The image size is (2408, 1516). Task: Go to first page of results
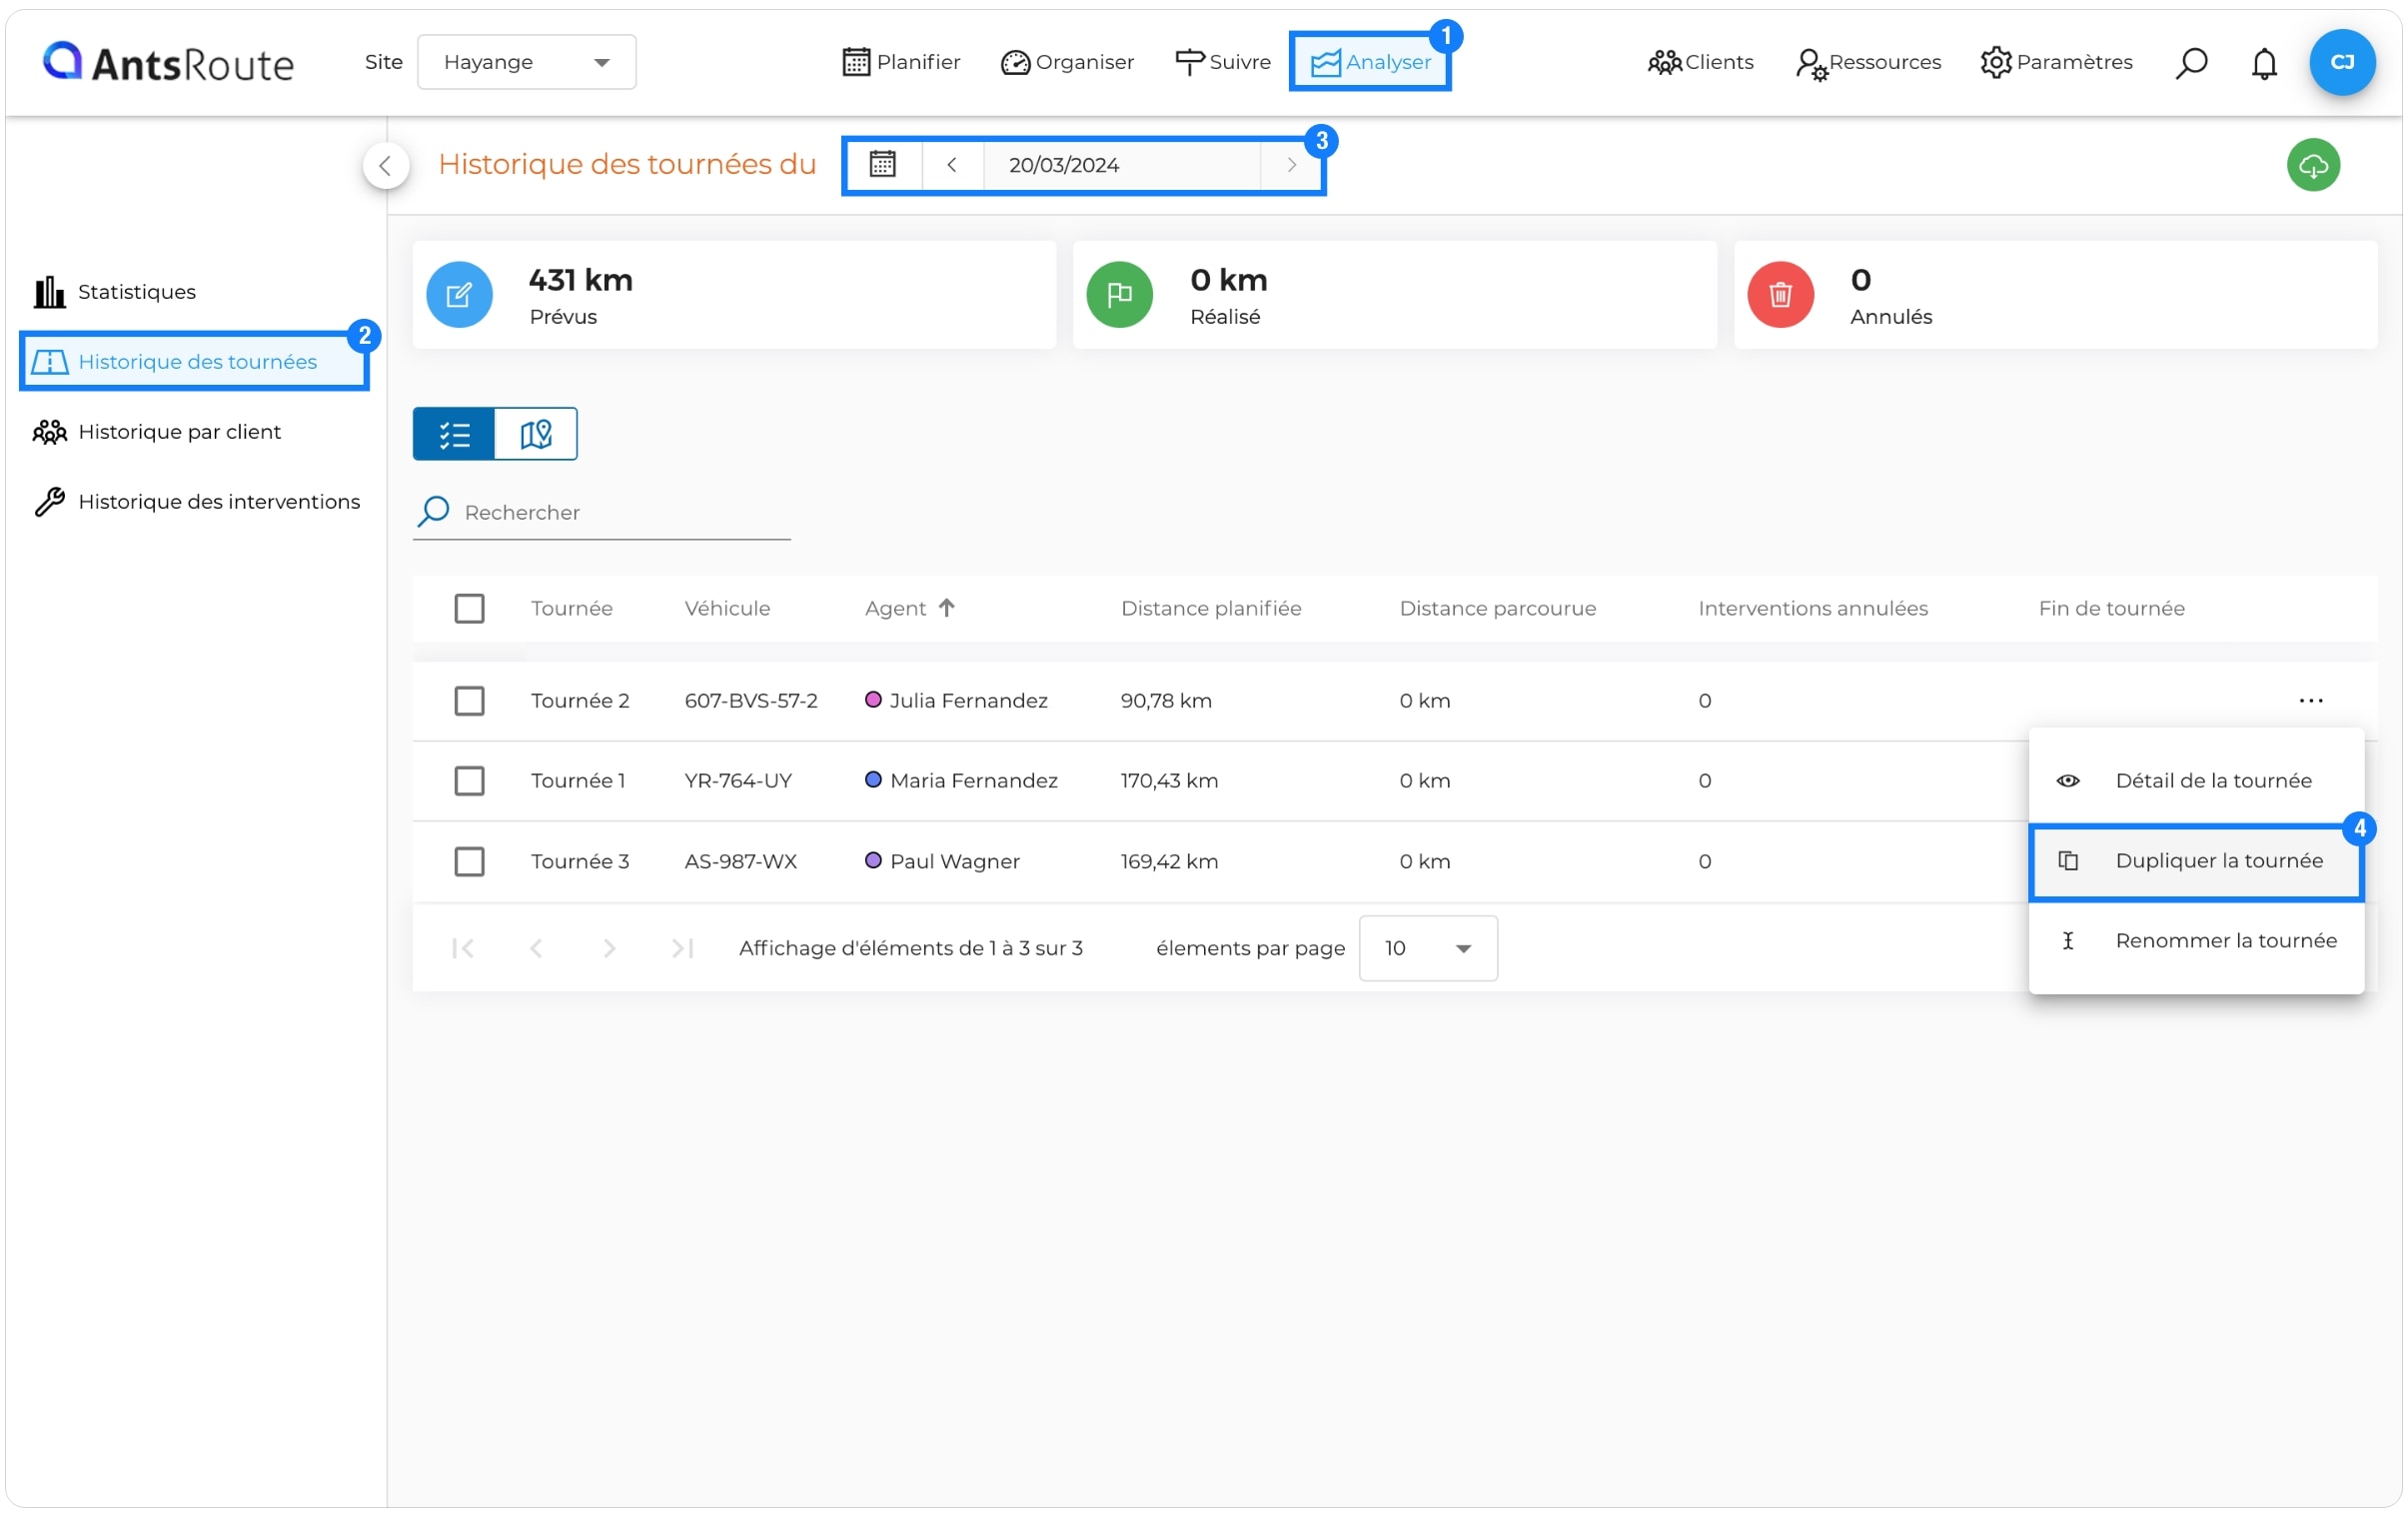tap(463, 947)
